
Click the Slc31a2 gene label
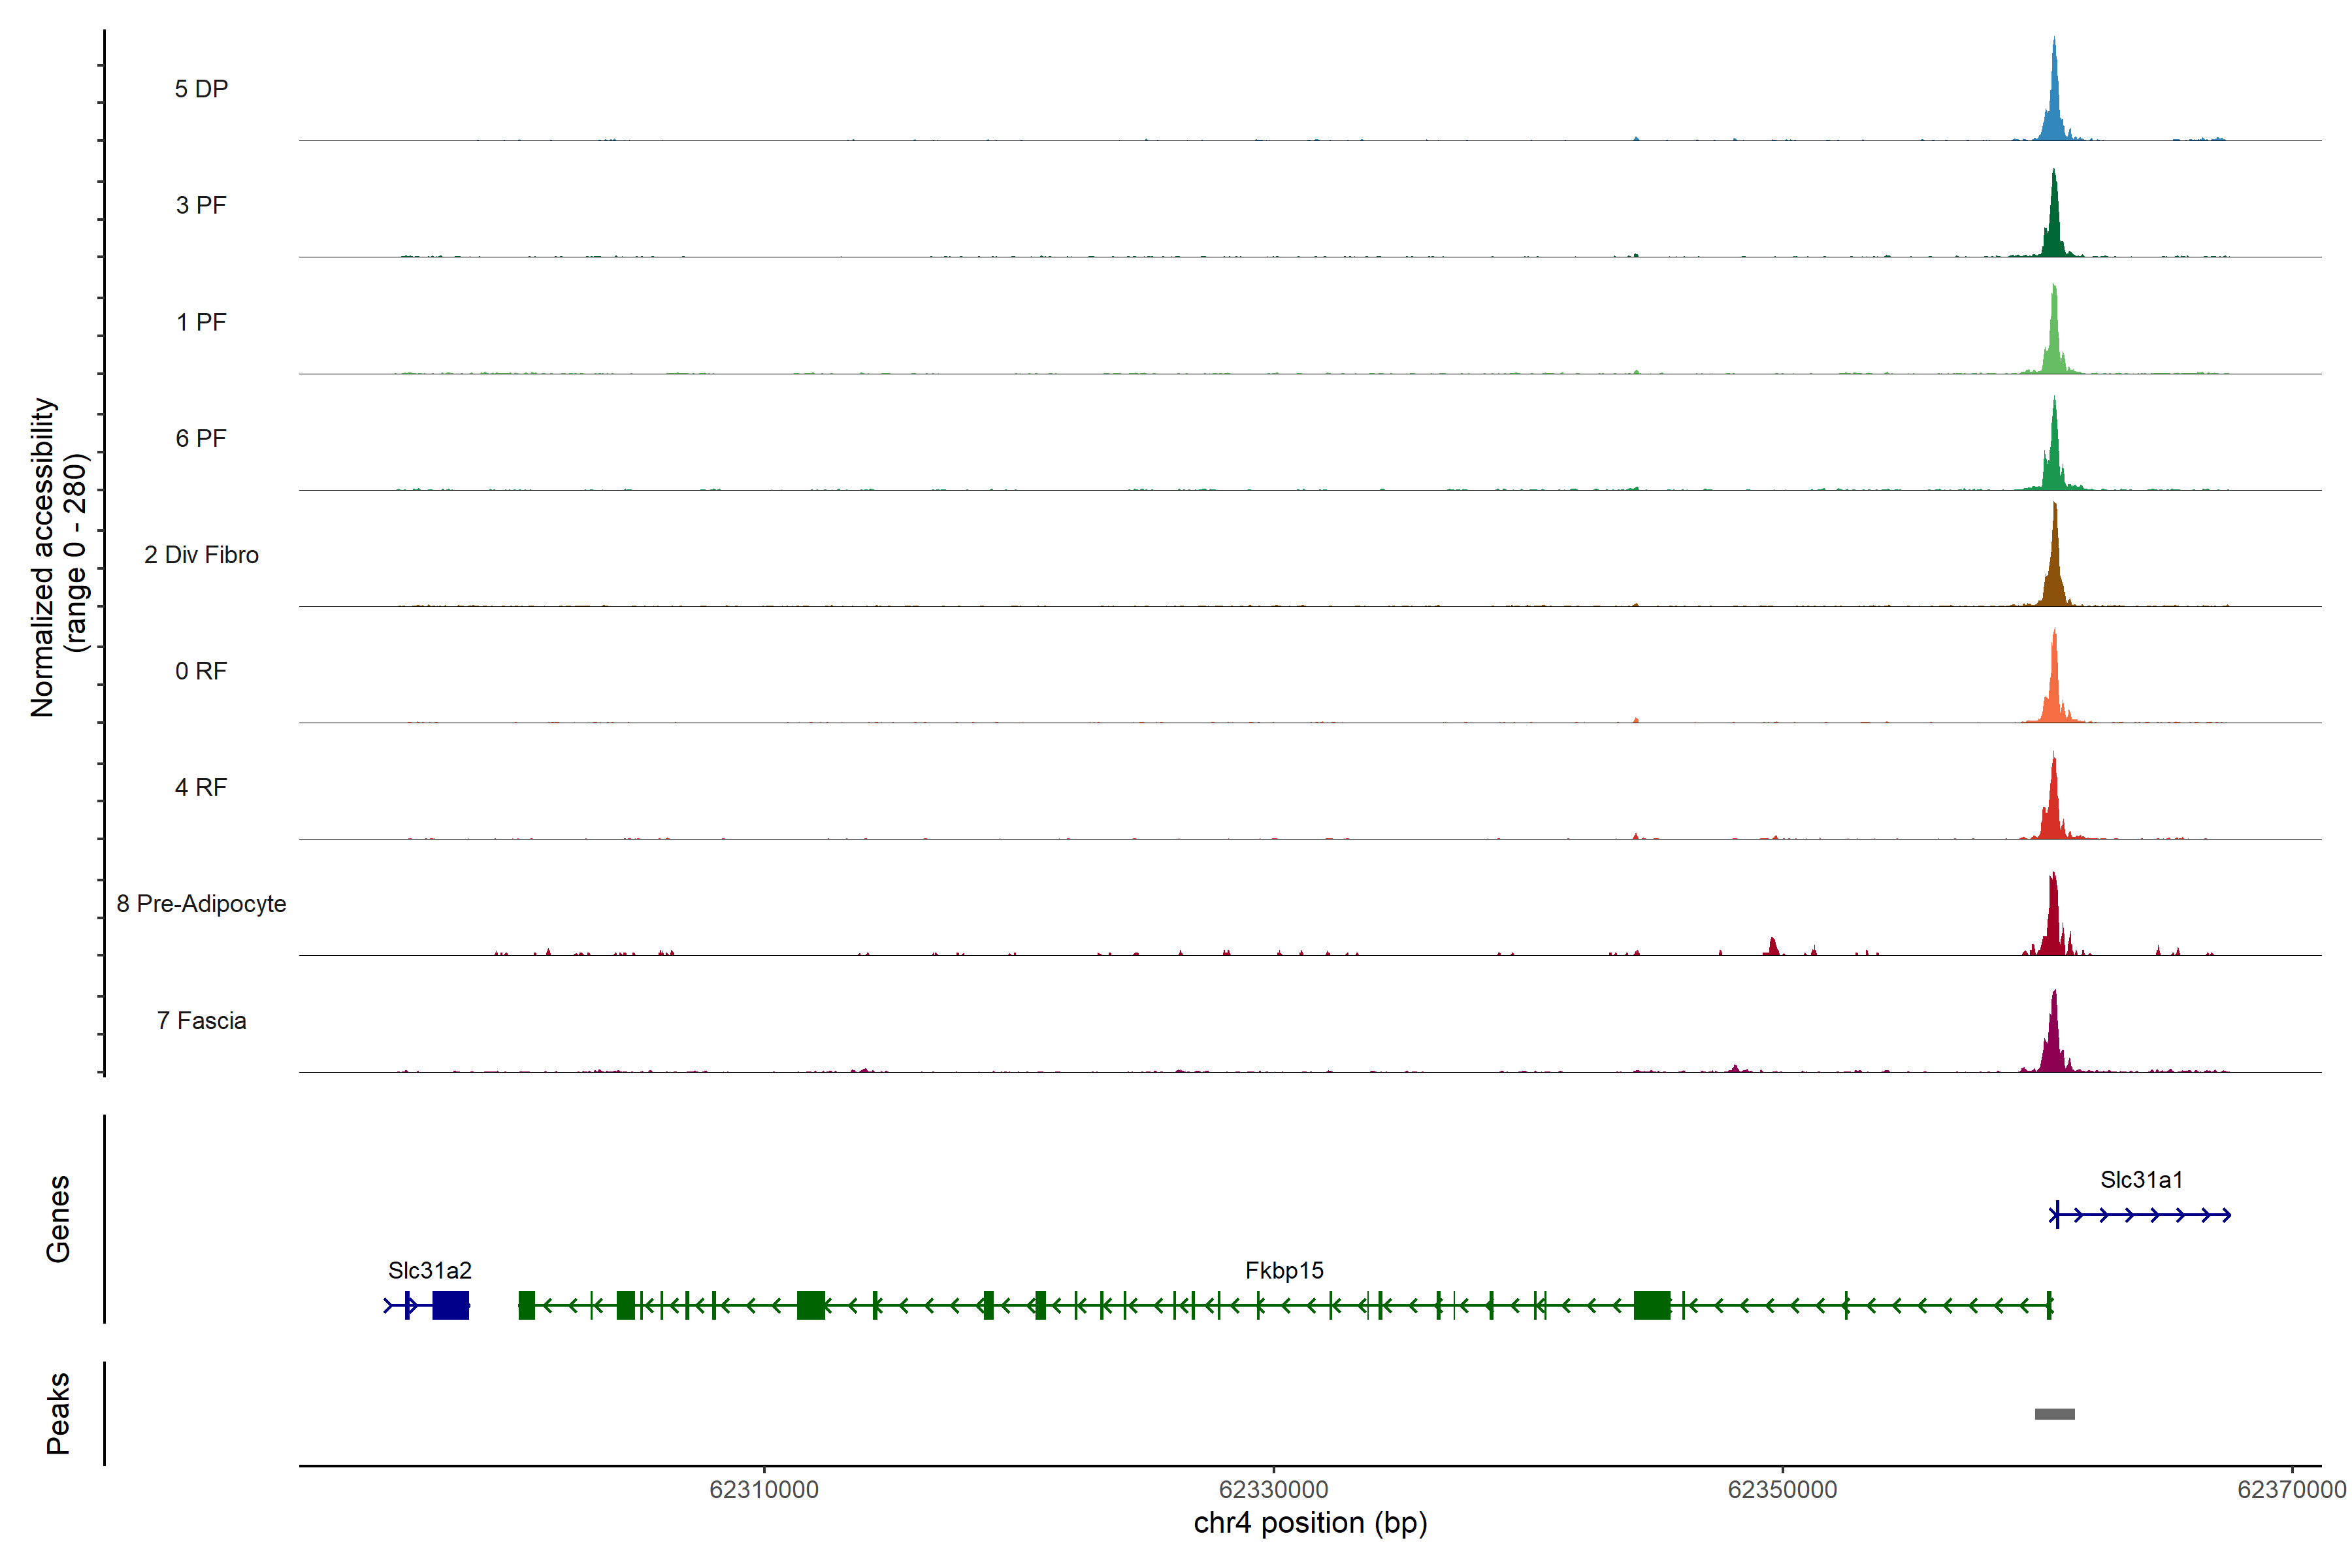(429, 1271)
